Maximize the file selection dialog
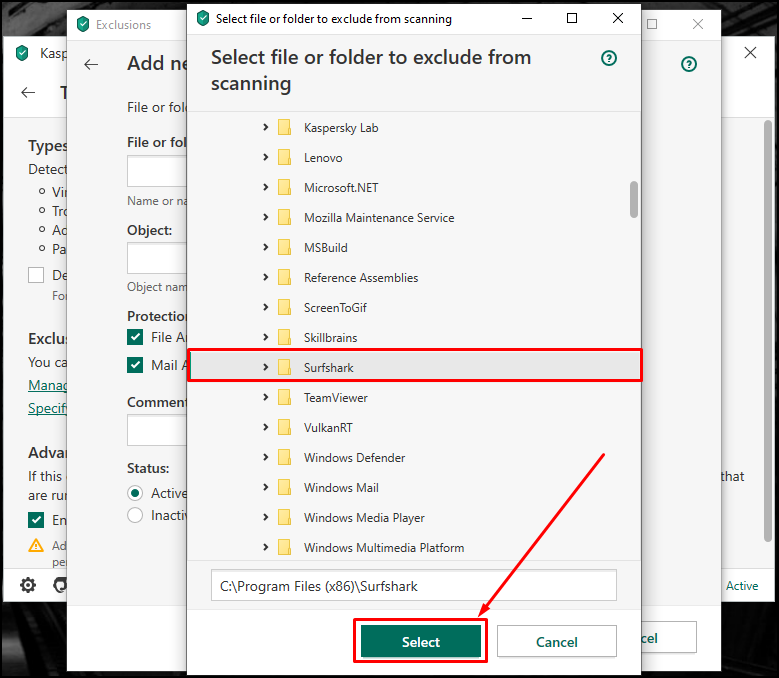779x678 pixels. (x=572, y=18)
